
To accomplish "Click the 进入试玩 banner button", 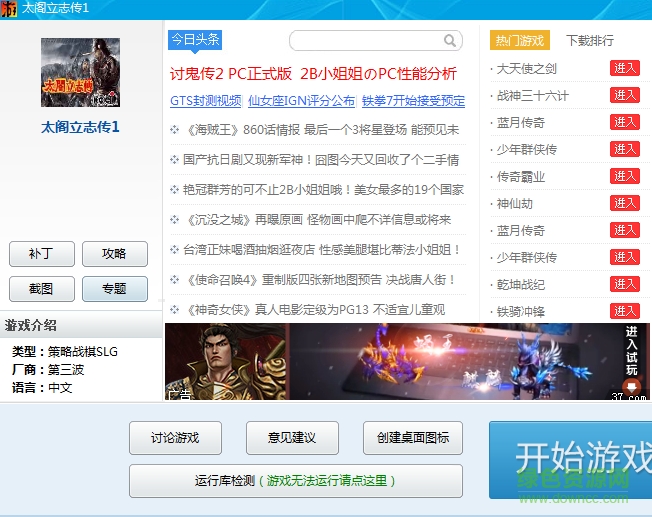I will [632, 359].
